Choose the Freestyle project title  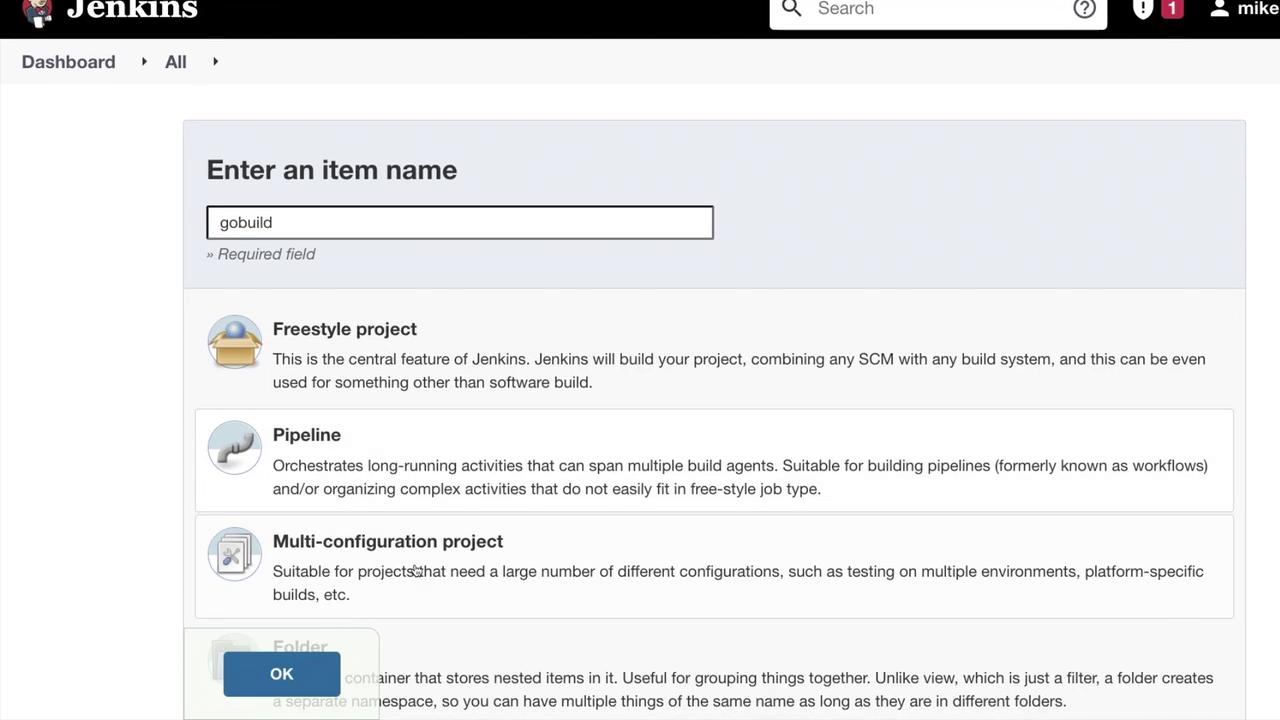[x=345, y=329]
